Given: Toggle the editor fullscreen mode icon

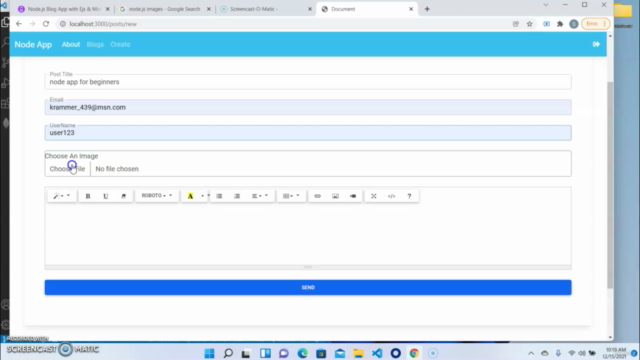Looking at the screenshot, I should point(373,196).
